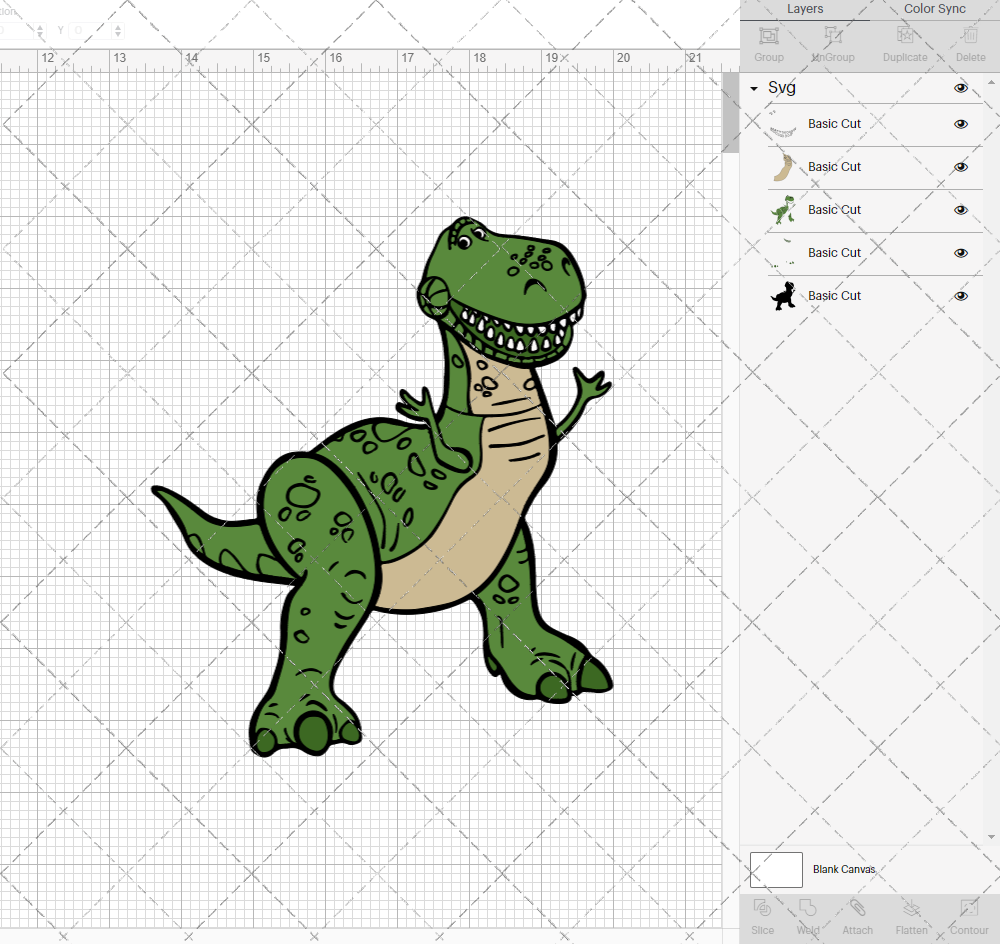Click the Y position stepper arrows

point(117,30)
